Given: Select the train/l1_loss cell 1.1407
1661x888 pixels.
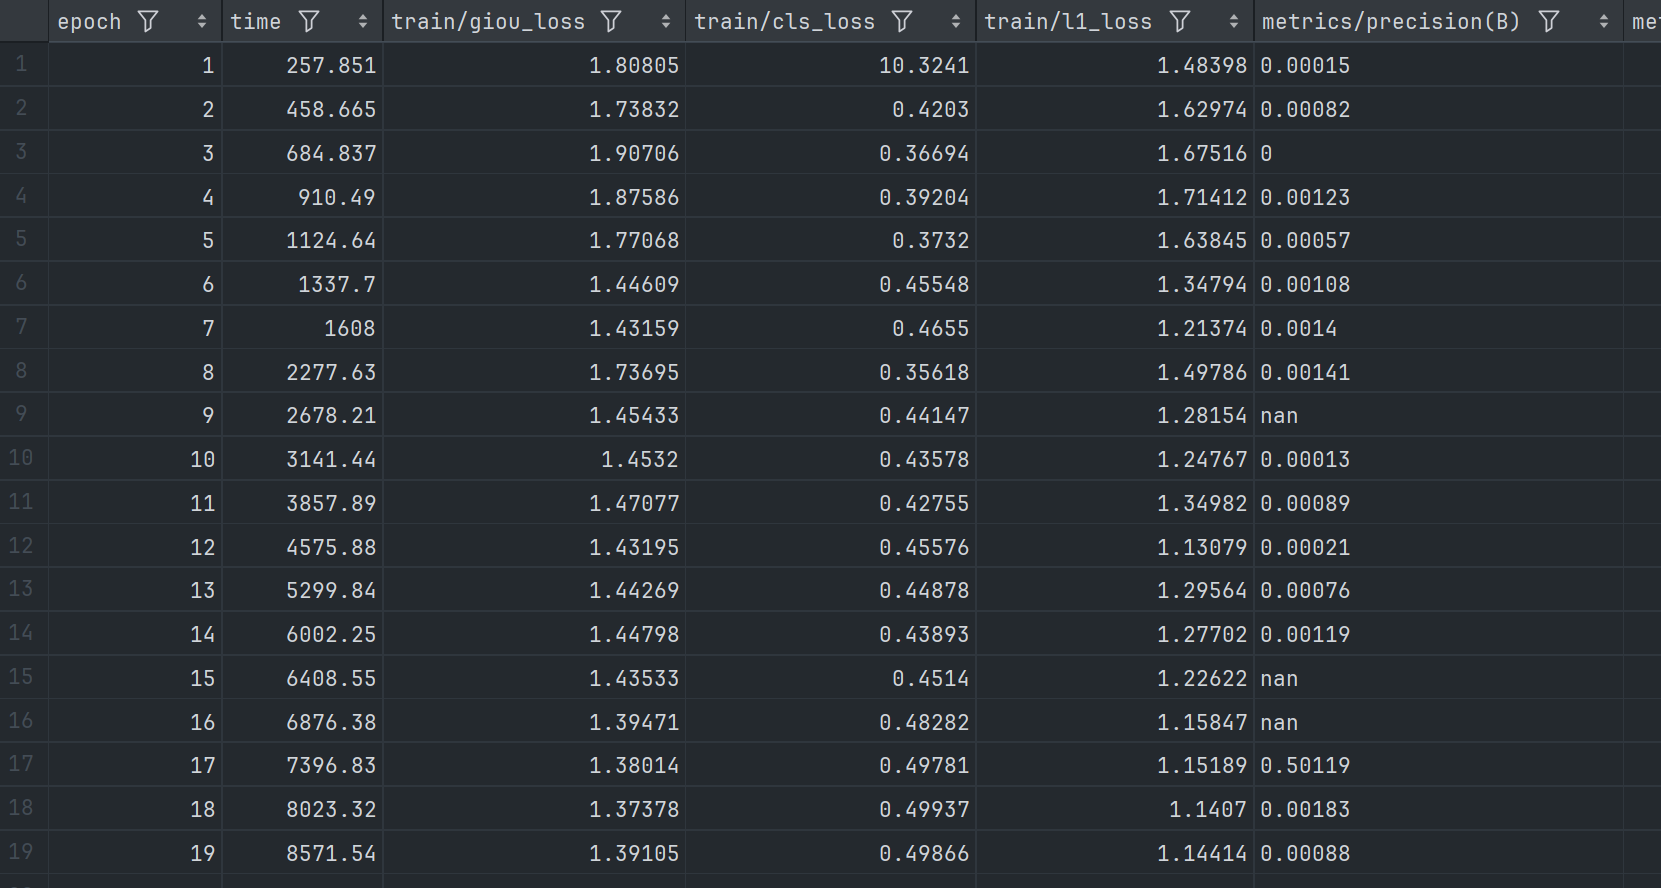Looking at the screenshot, I should point(1207,810).
